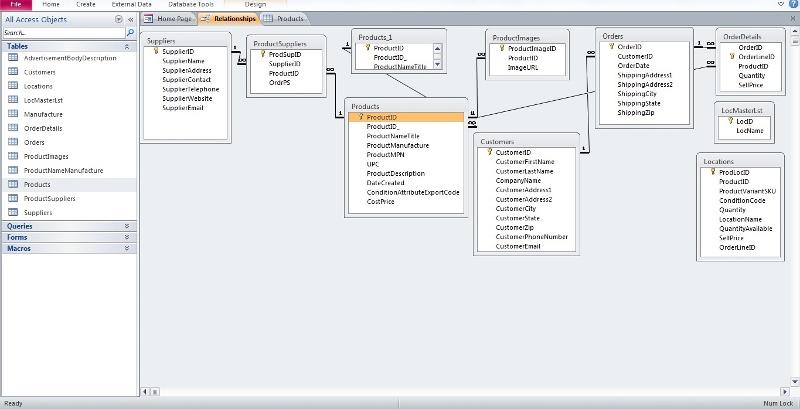Expand the Forms group
Image resolution: width=800 pixels, height=409 pixels.
click(127, 237)
